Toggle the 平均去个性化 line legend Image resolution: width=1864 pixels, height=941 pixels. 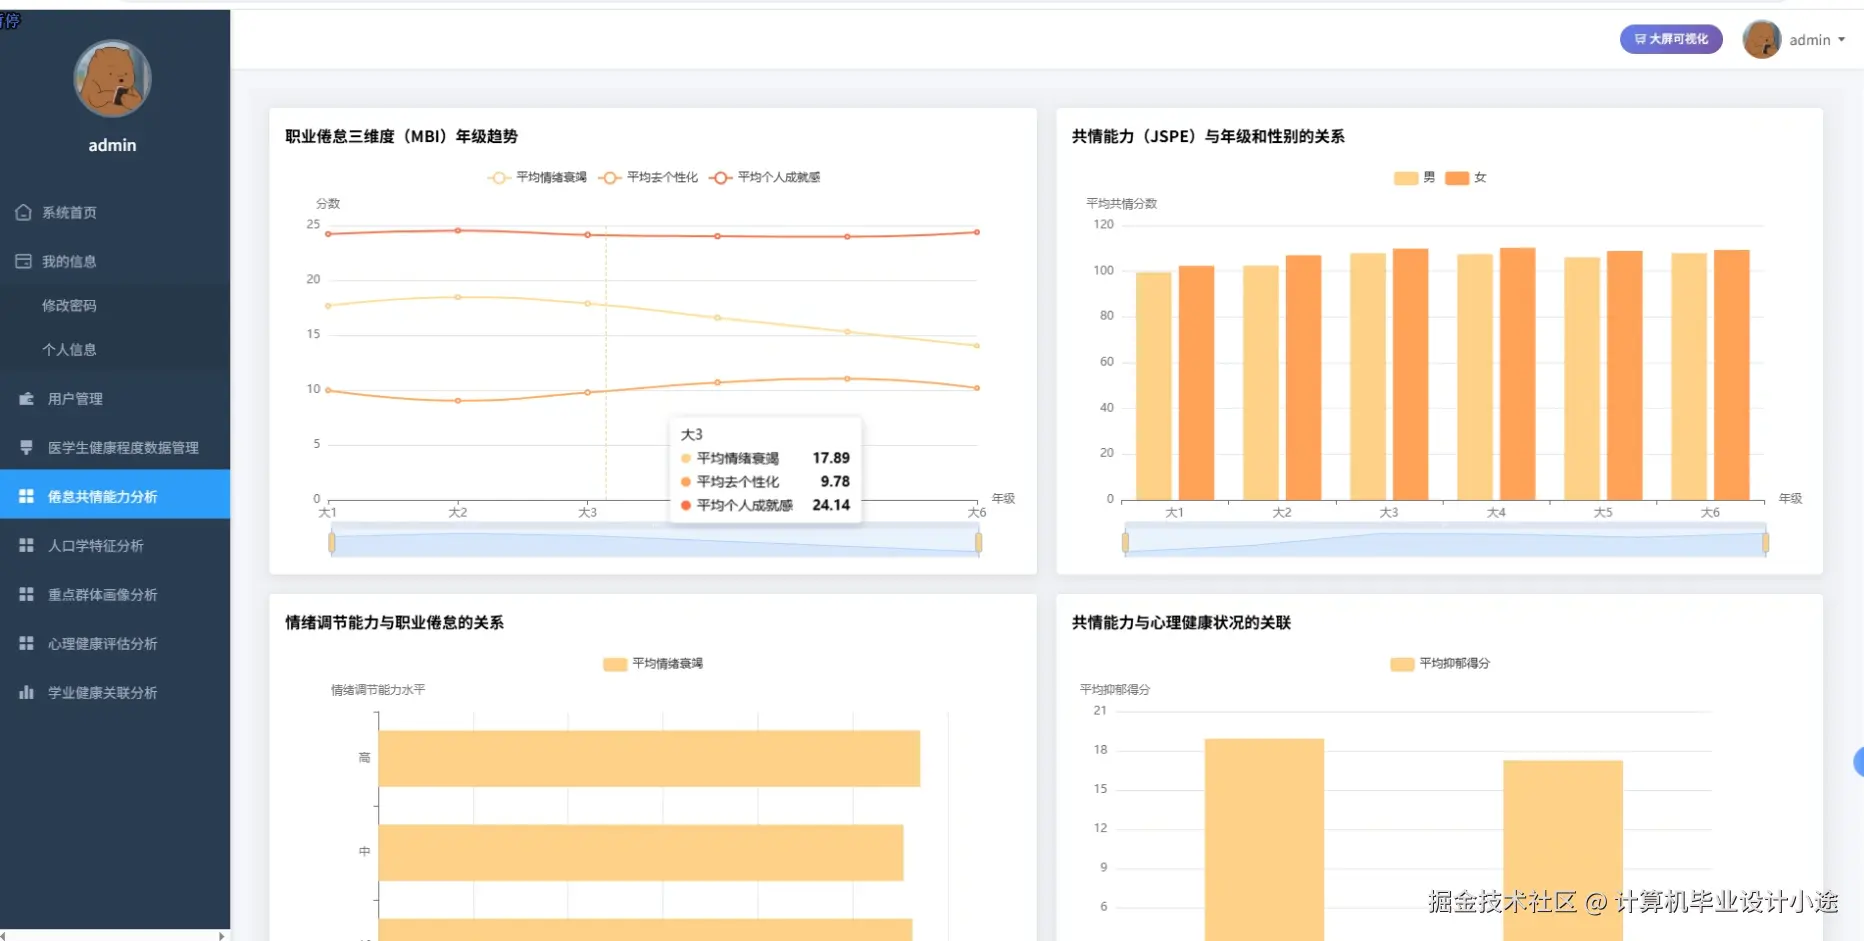tap(648, 177)
